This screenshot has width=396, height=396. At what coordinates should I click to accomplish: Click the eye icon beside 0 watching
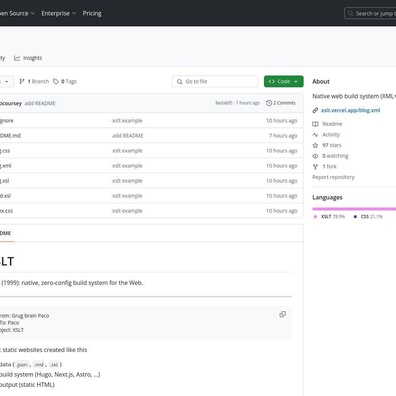pyautogui.click(x=315, y=156)
